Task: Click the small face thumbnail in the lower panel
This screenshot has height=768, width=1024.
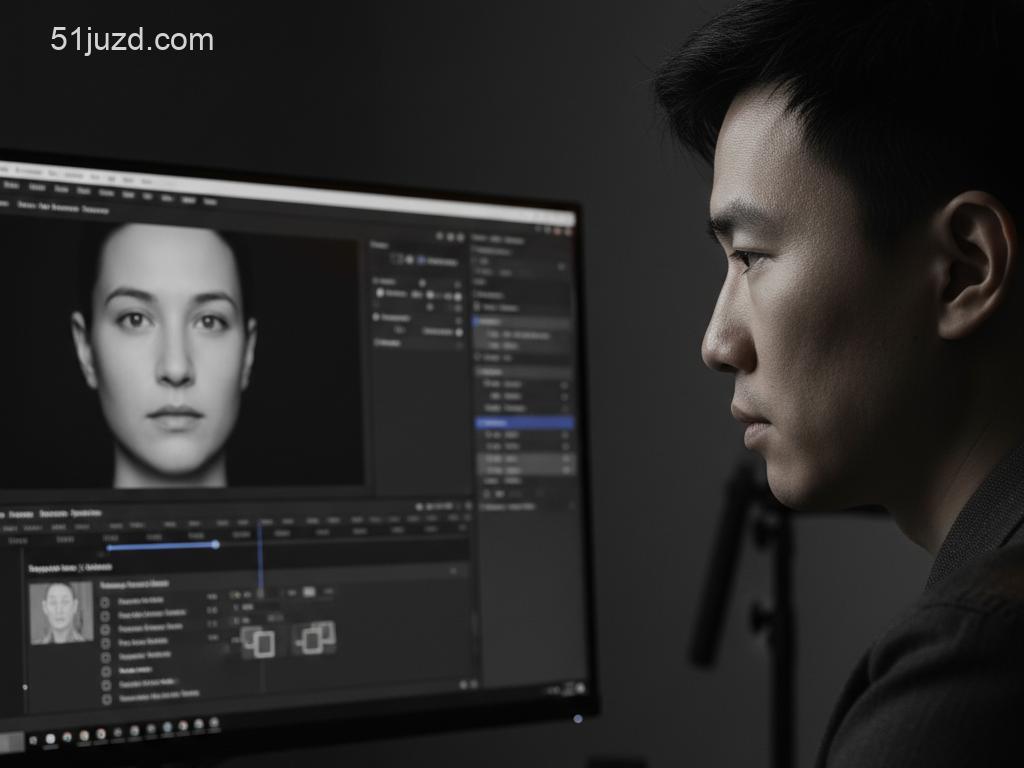Action: click(x=61, y=612)
